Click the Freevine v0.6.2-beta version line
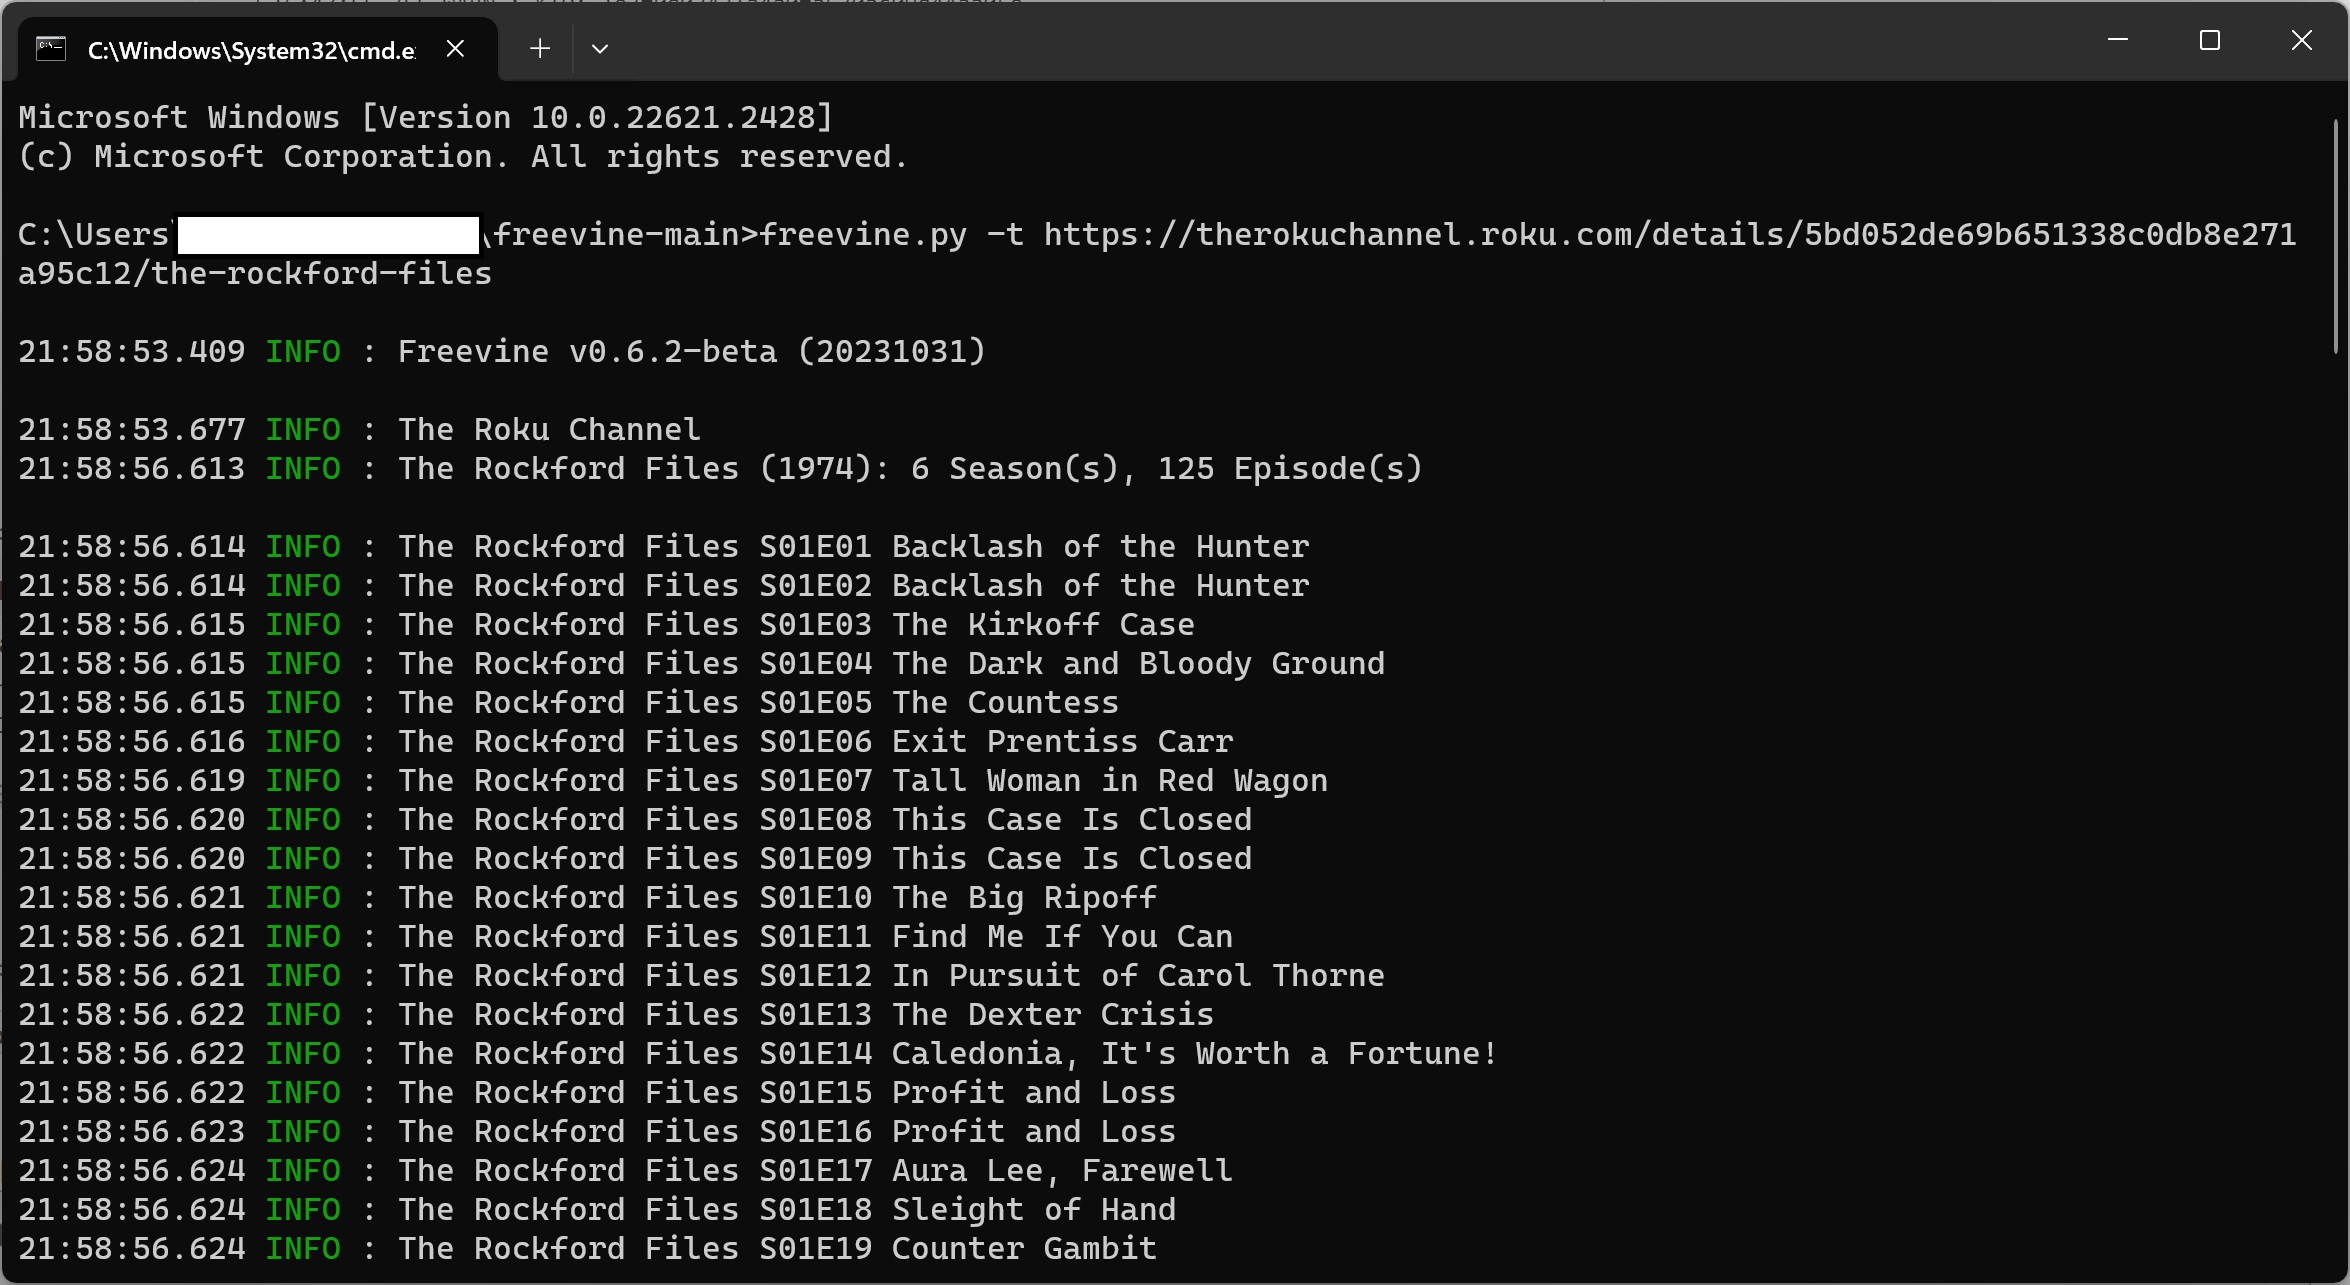The image size is (2350, 1285). (x=691, y=352)
